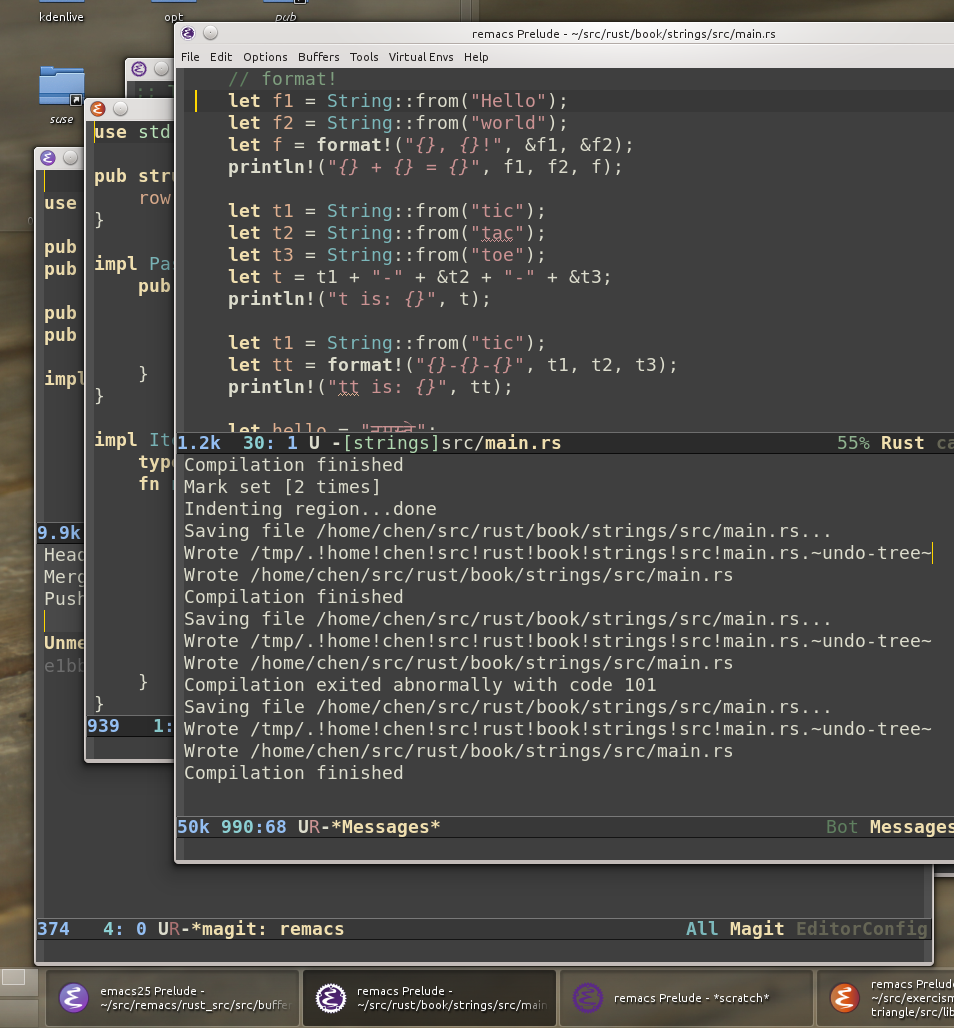
Task: Click the 'Indenting region...done' message line
Action: (x=310, y=509)
